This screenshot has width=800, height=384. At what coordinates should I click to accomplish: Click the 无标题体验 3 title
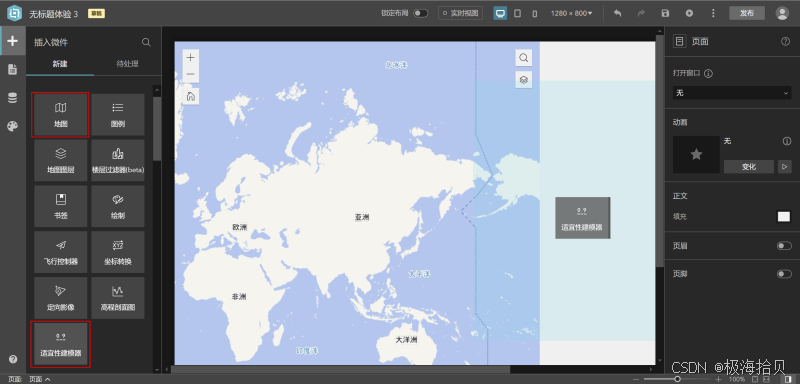54,14
